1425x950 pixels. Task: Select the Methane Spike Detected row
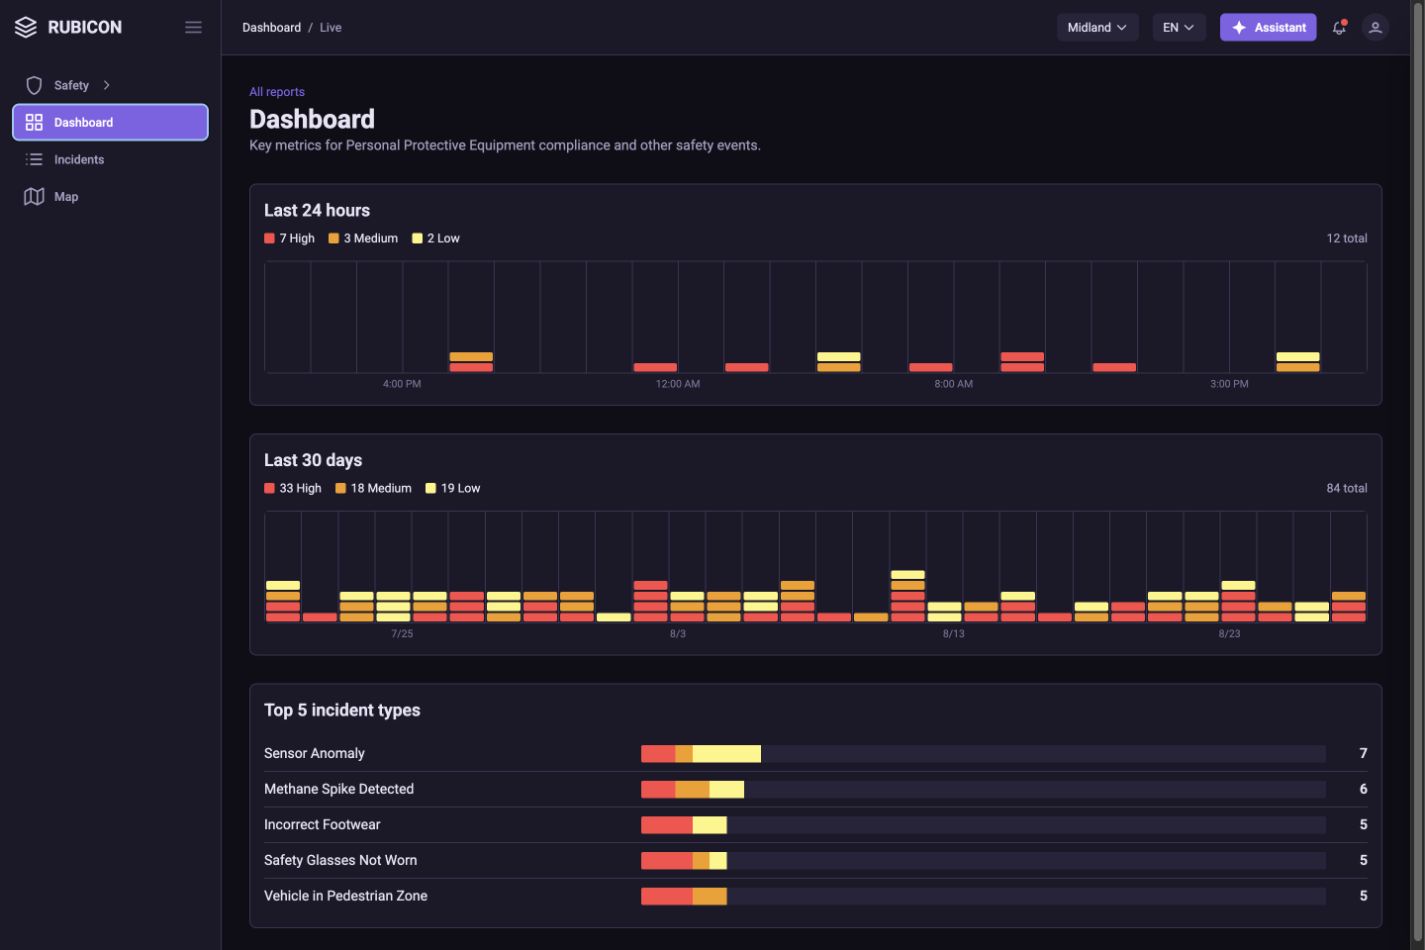pyautogui.click(x=815, y=789)
